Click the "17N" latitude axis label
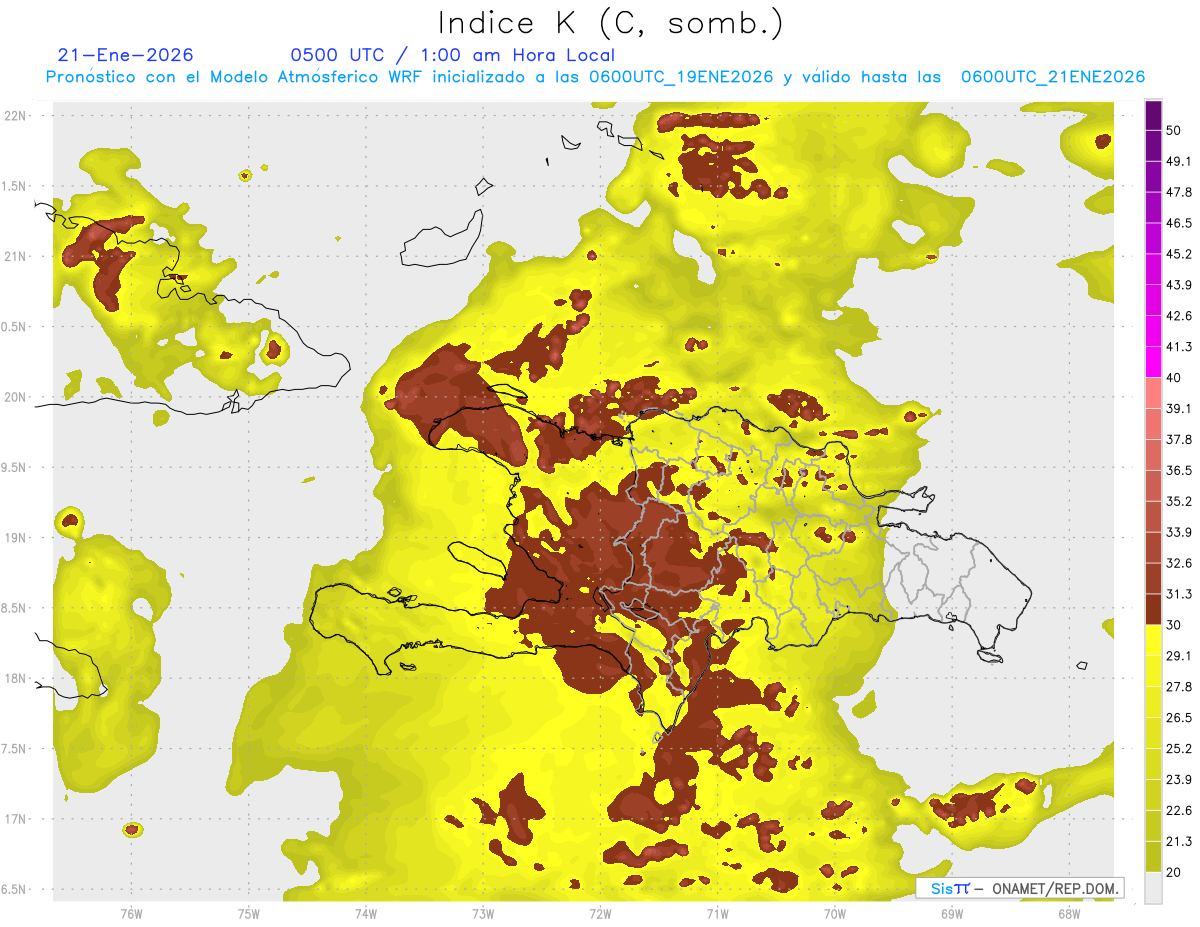The image size is (1200, 927). 16,819
